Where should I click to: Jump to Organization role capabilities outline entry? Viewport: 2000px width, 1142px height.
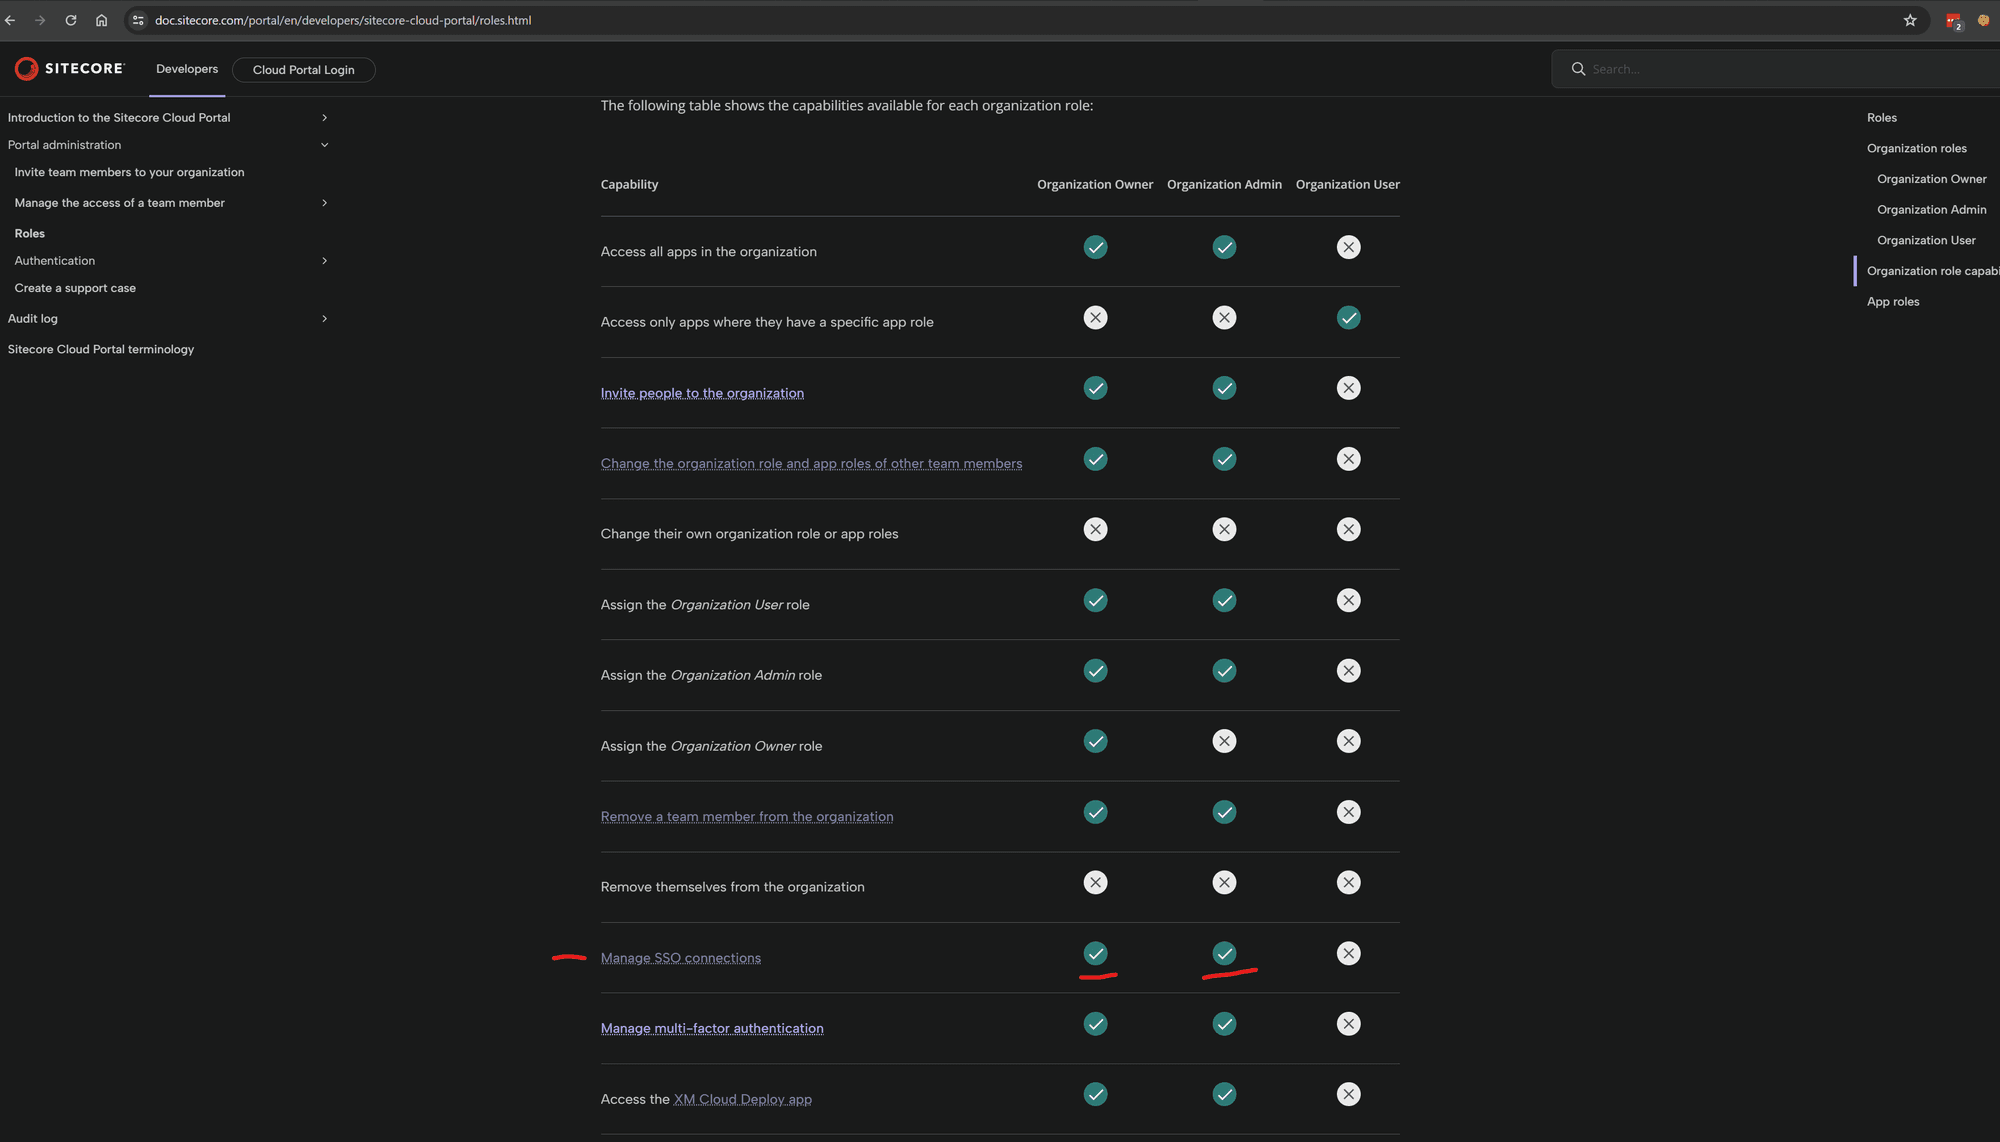coord(1932,271)
